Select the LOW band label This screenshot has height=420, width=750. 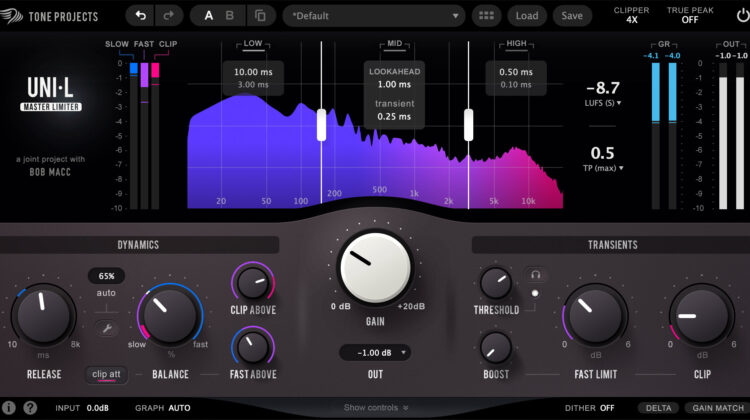(x=253, y=44)
